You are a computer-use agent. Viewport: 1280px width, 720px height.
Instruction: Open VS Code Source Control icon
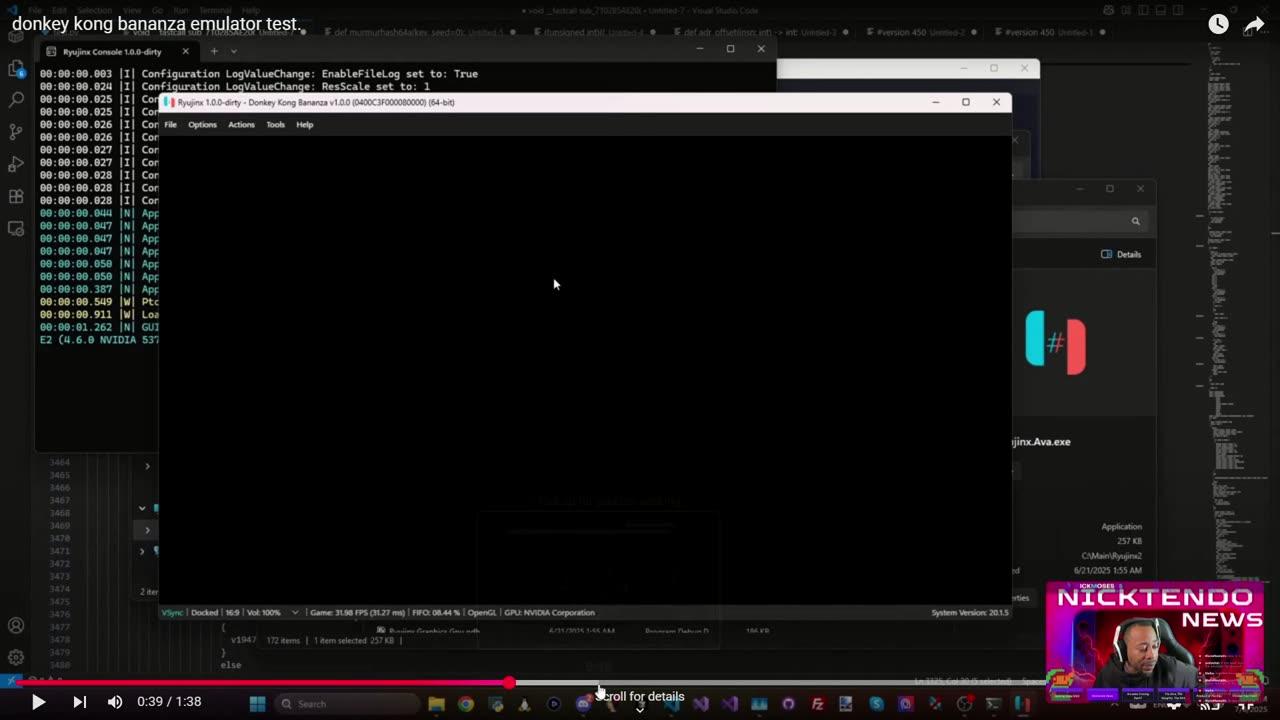click(16, 132)
